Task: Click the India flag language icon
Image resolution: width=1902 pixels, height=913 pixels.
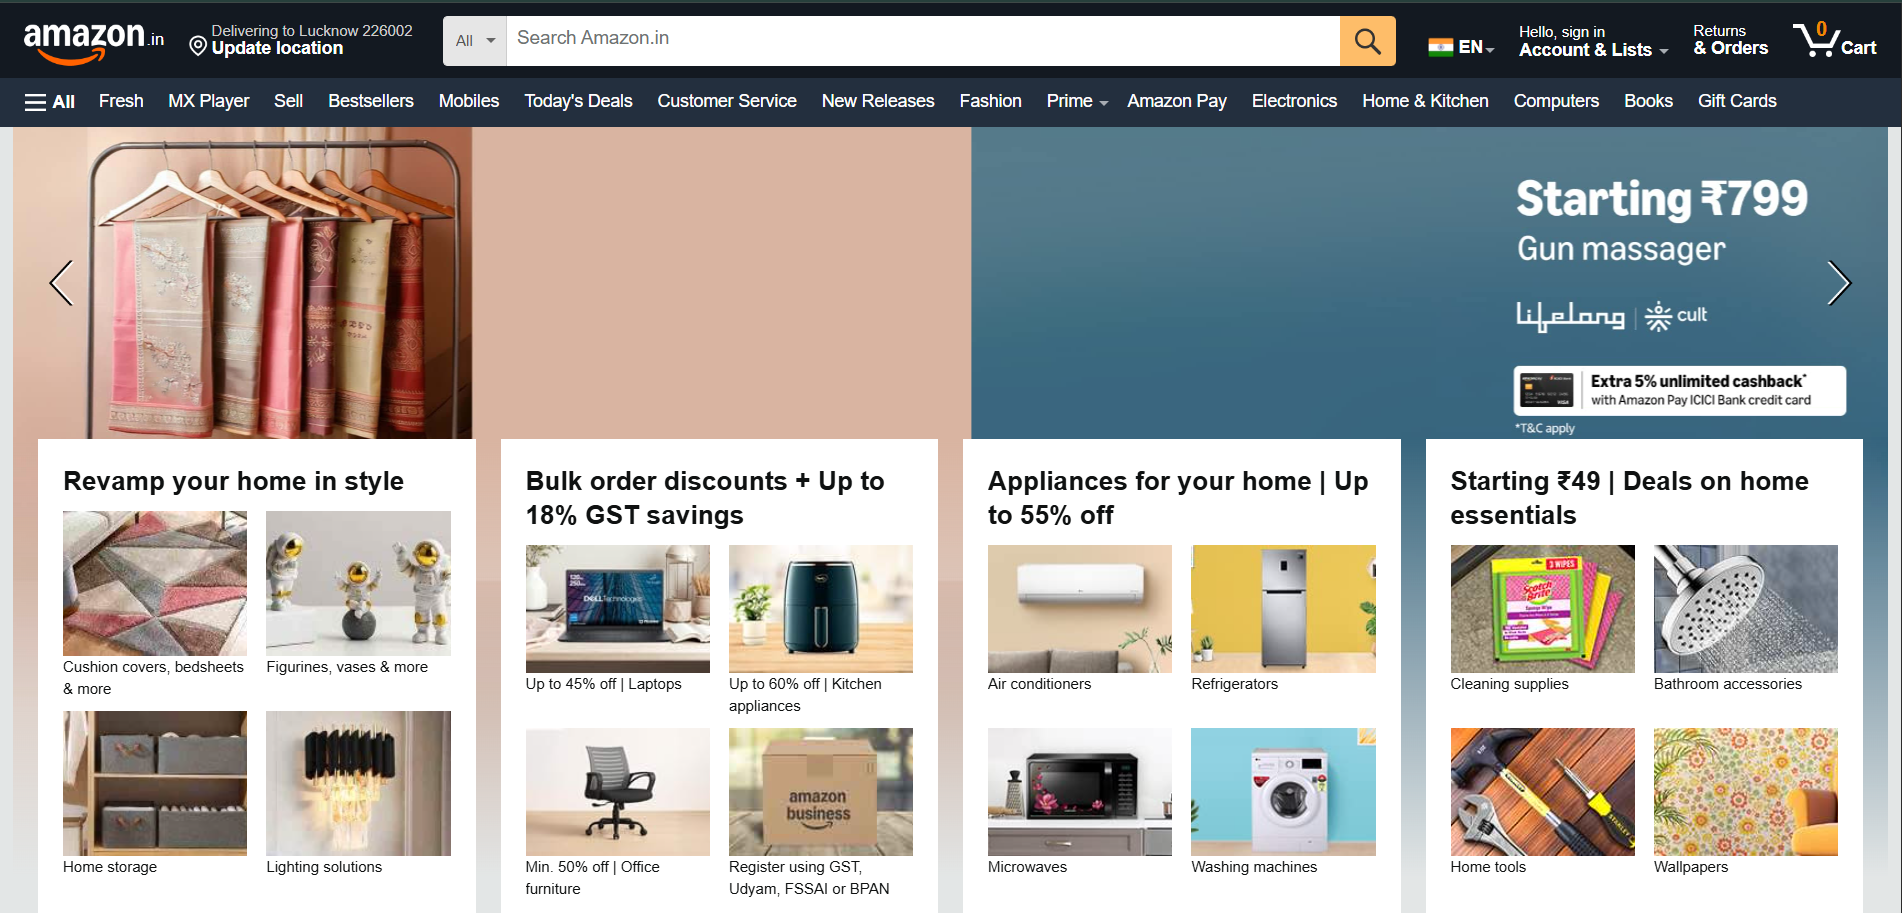Action: coord(1440,47)
